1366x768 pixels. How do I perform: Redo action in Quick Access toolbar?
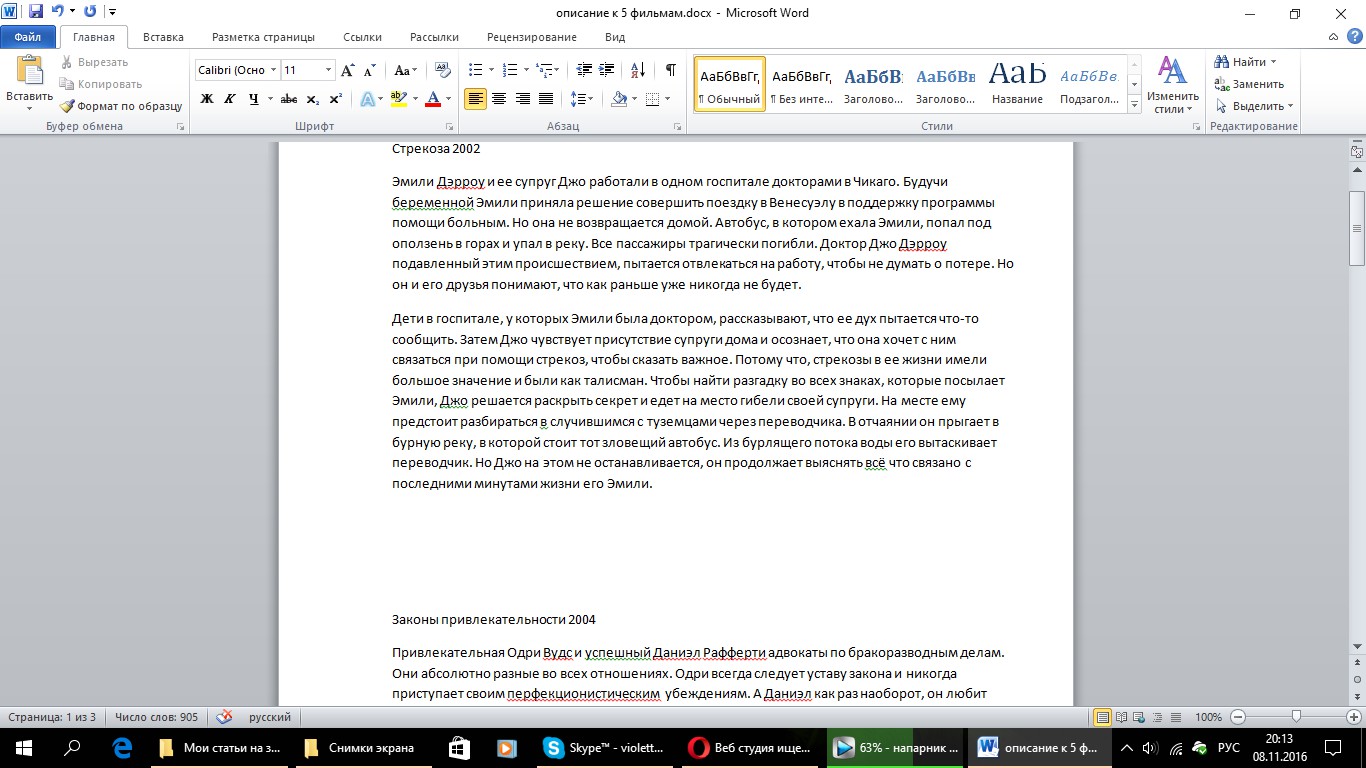coord(90,13)
